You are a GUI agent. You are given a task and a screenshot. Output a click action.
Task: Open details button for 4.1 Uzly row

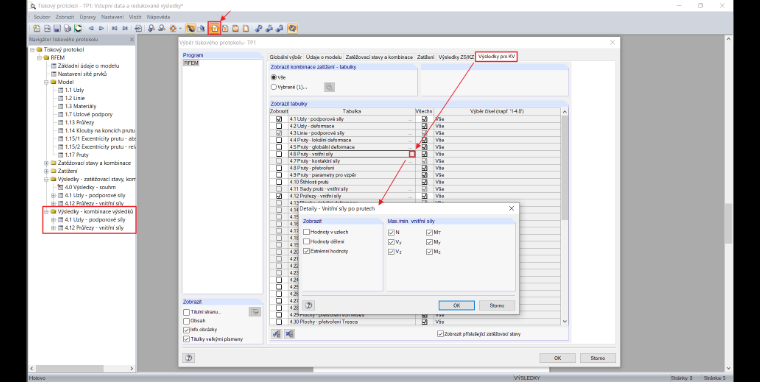point(411,119)
